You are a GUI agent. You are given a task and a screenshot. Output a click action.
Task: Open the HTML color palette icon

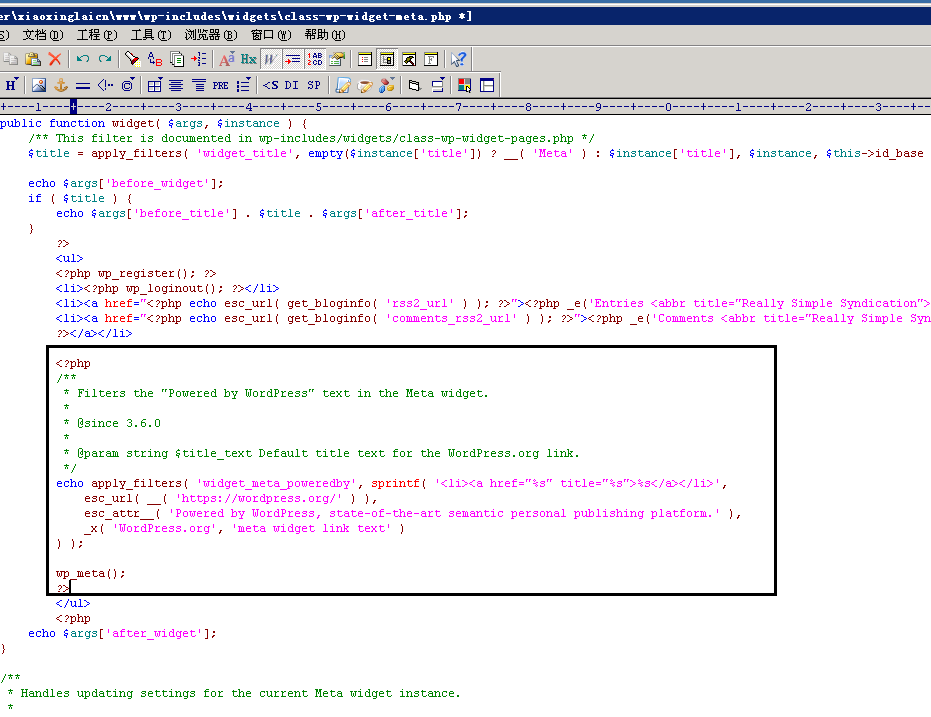click(x=464, y=85)
